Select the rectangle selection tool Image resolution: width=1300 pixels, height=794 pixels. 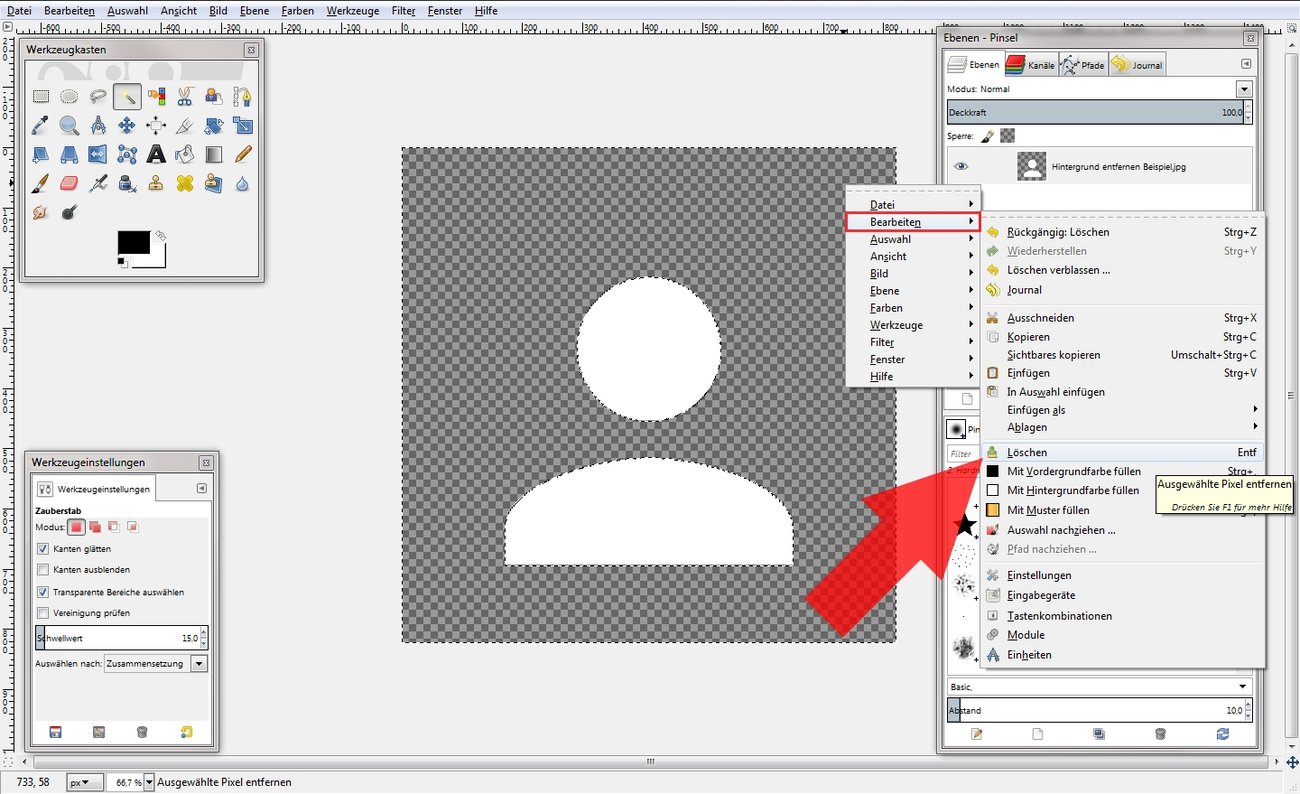click(x=40, y=96)
